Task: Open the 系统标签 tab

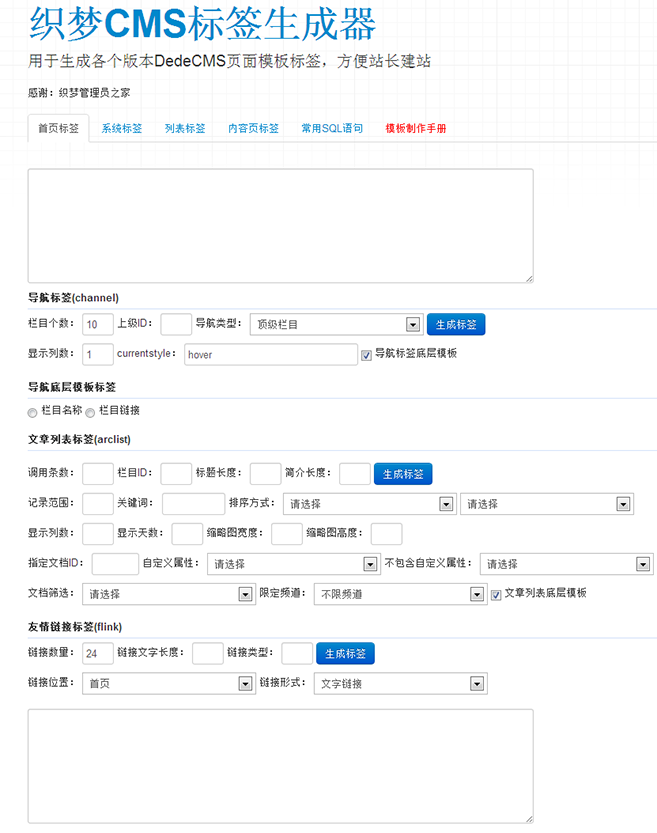Action: (x=122, y=128)
